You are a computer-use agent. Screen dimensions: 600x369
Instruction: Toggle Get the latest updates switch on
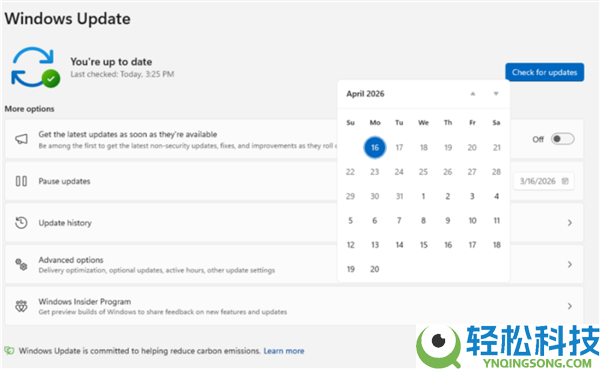(562, 139)
